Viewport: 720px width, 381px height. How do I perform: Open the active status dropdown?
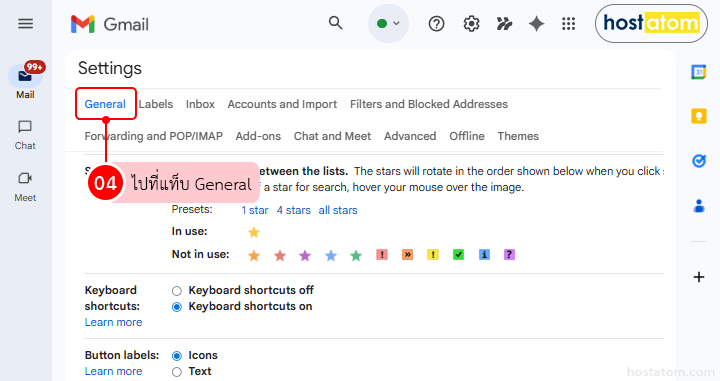point(388,23)
